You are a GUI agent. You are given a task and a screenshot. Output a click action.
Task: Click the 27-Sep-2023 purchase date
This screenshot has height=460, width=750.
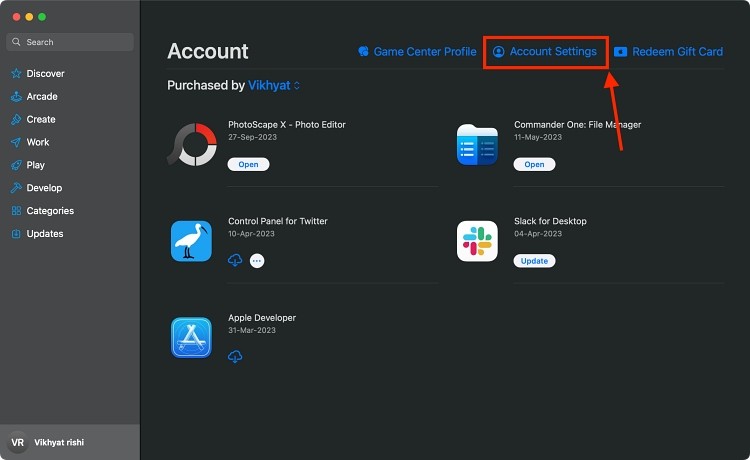253,137
